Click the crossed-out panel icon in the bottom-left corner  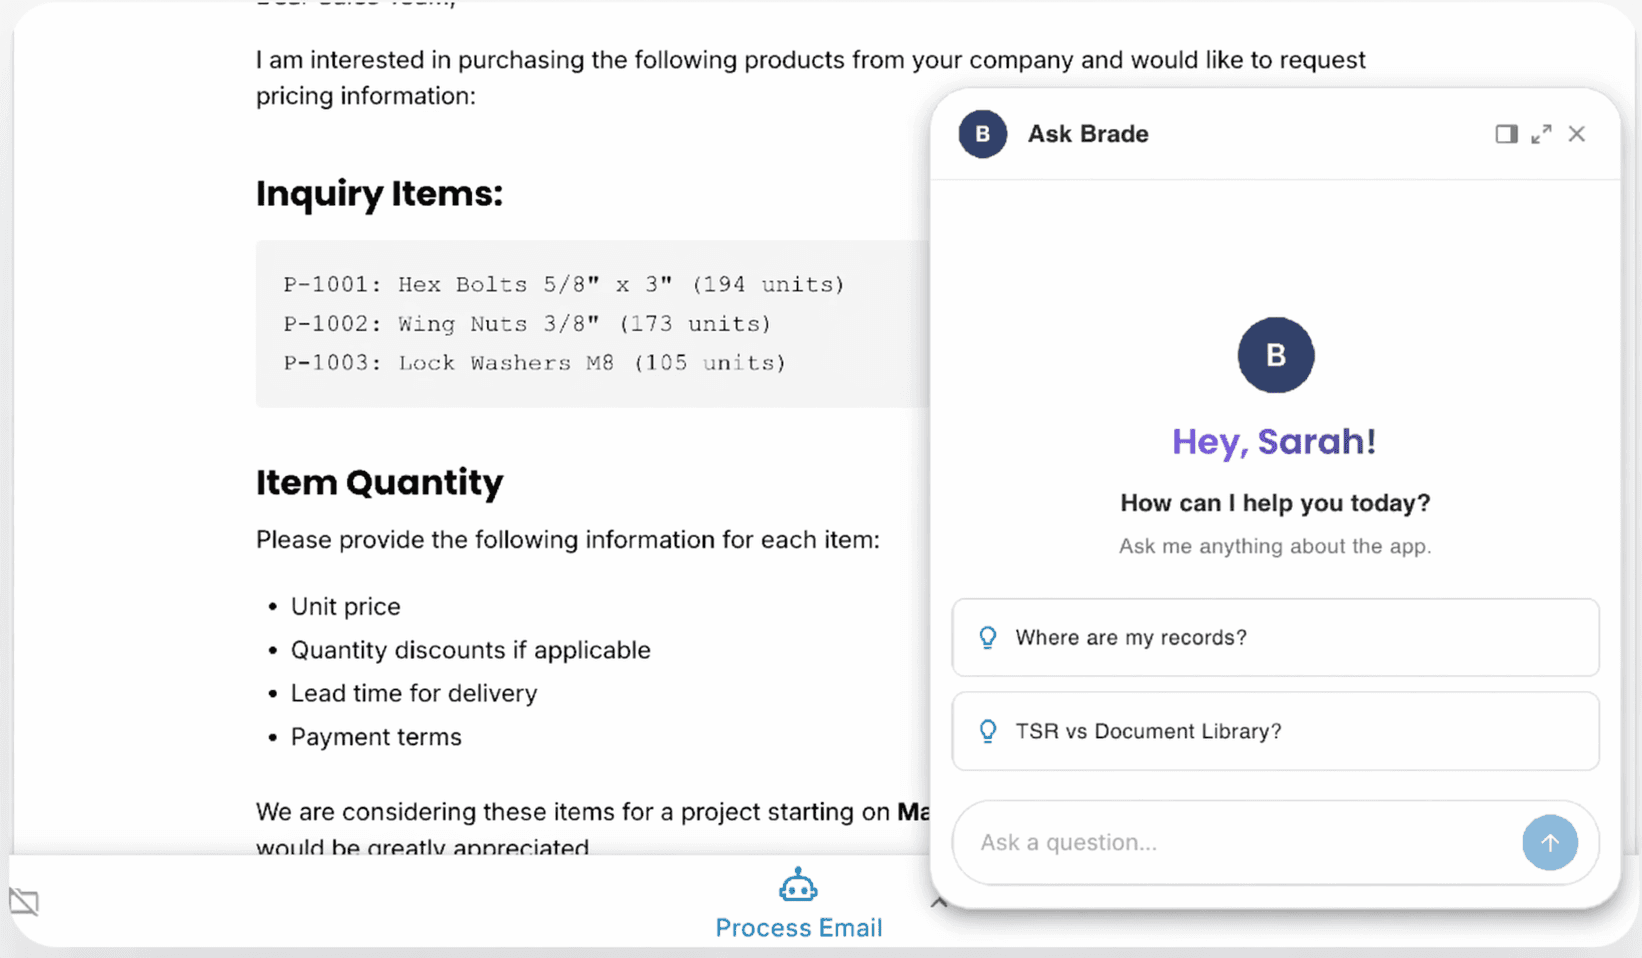click(24, 902)
